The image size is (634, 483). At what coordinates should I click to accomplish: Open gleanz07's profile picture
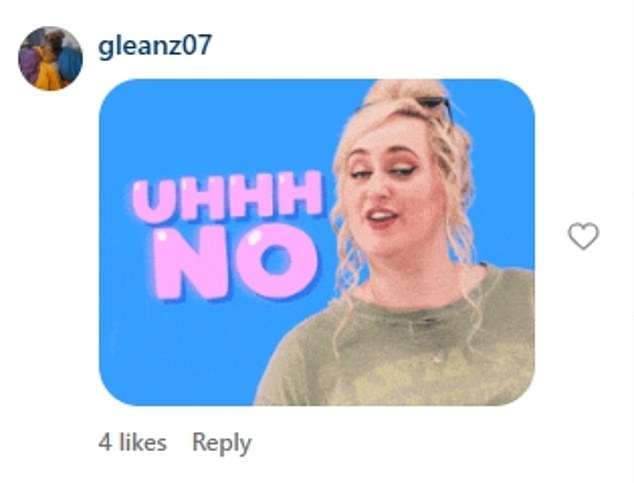coord(51,59)
